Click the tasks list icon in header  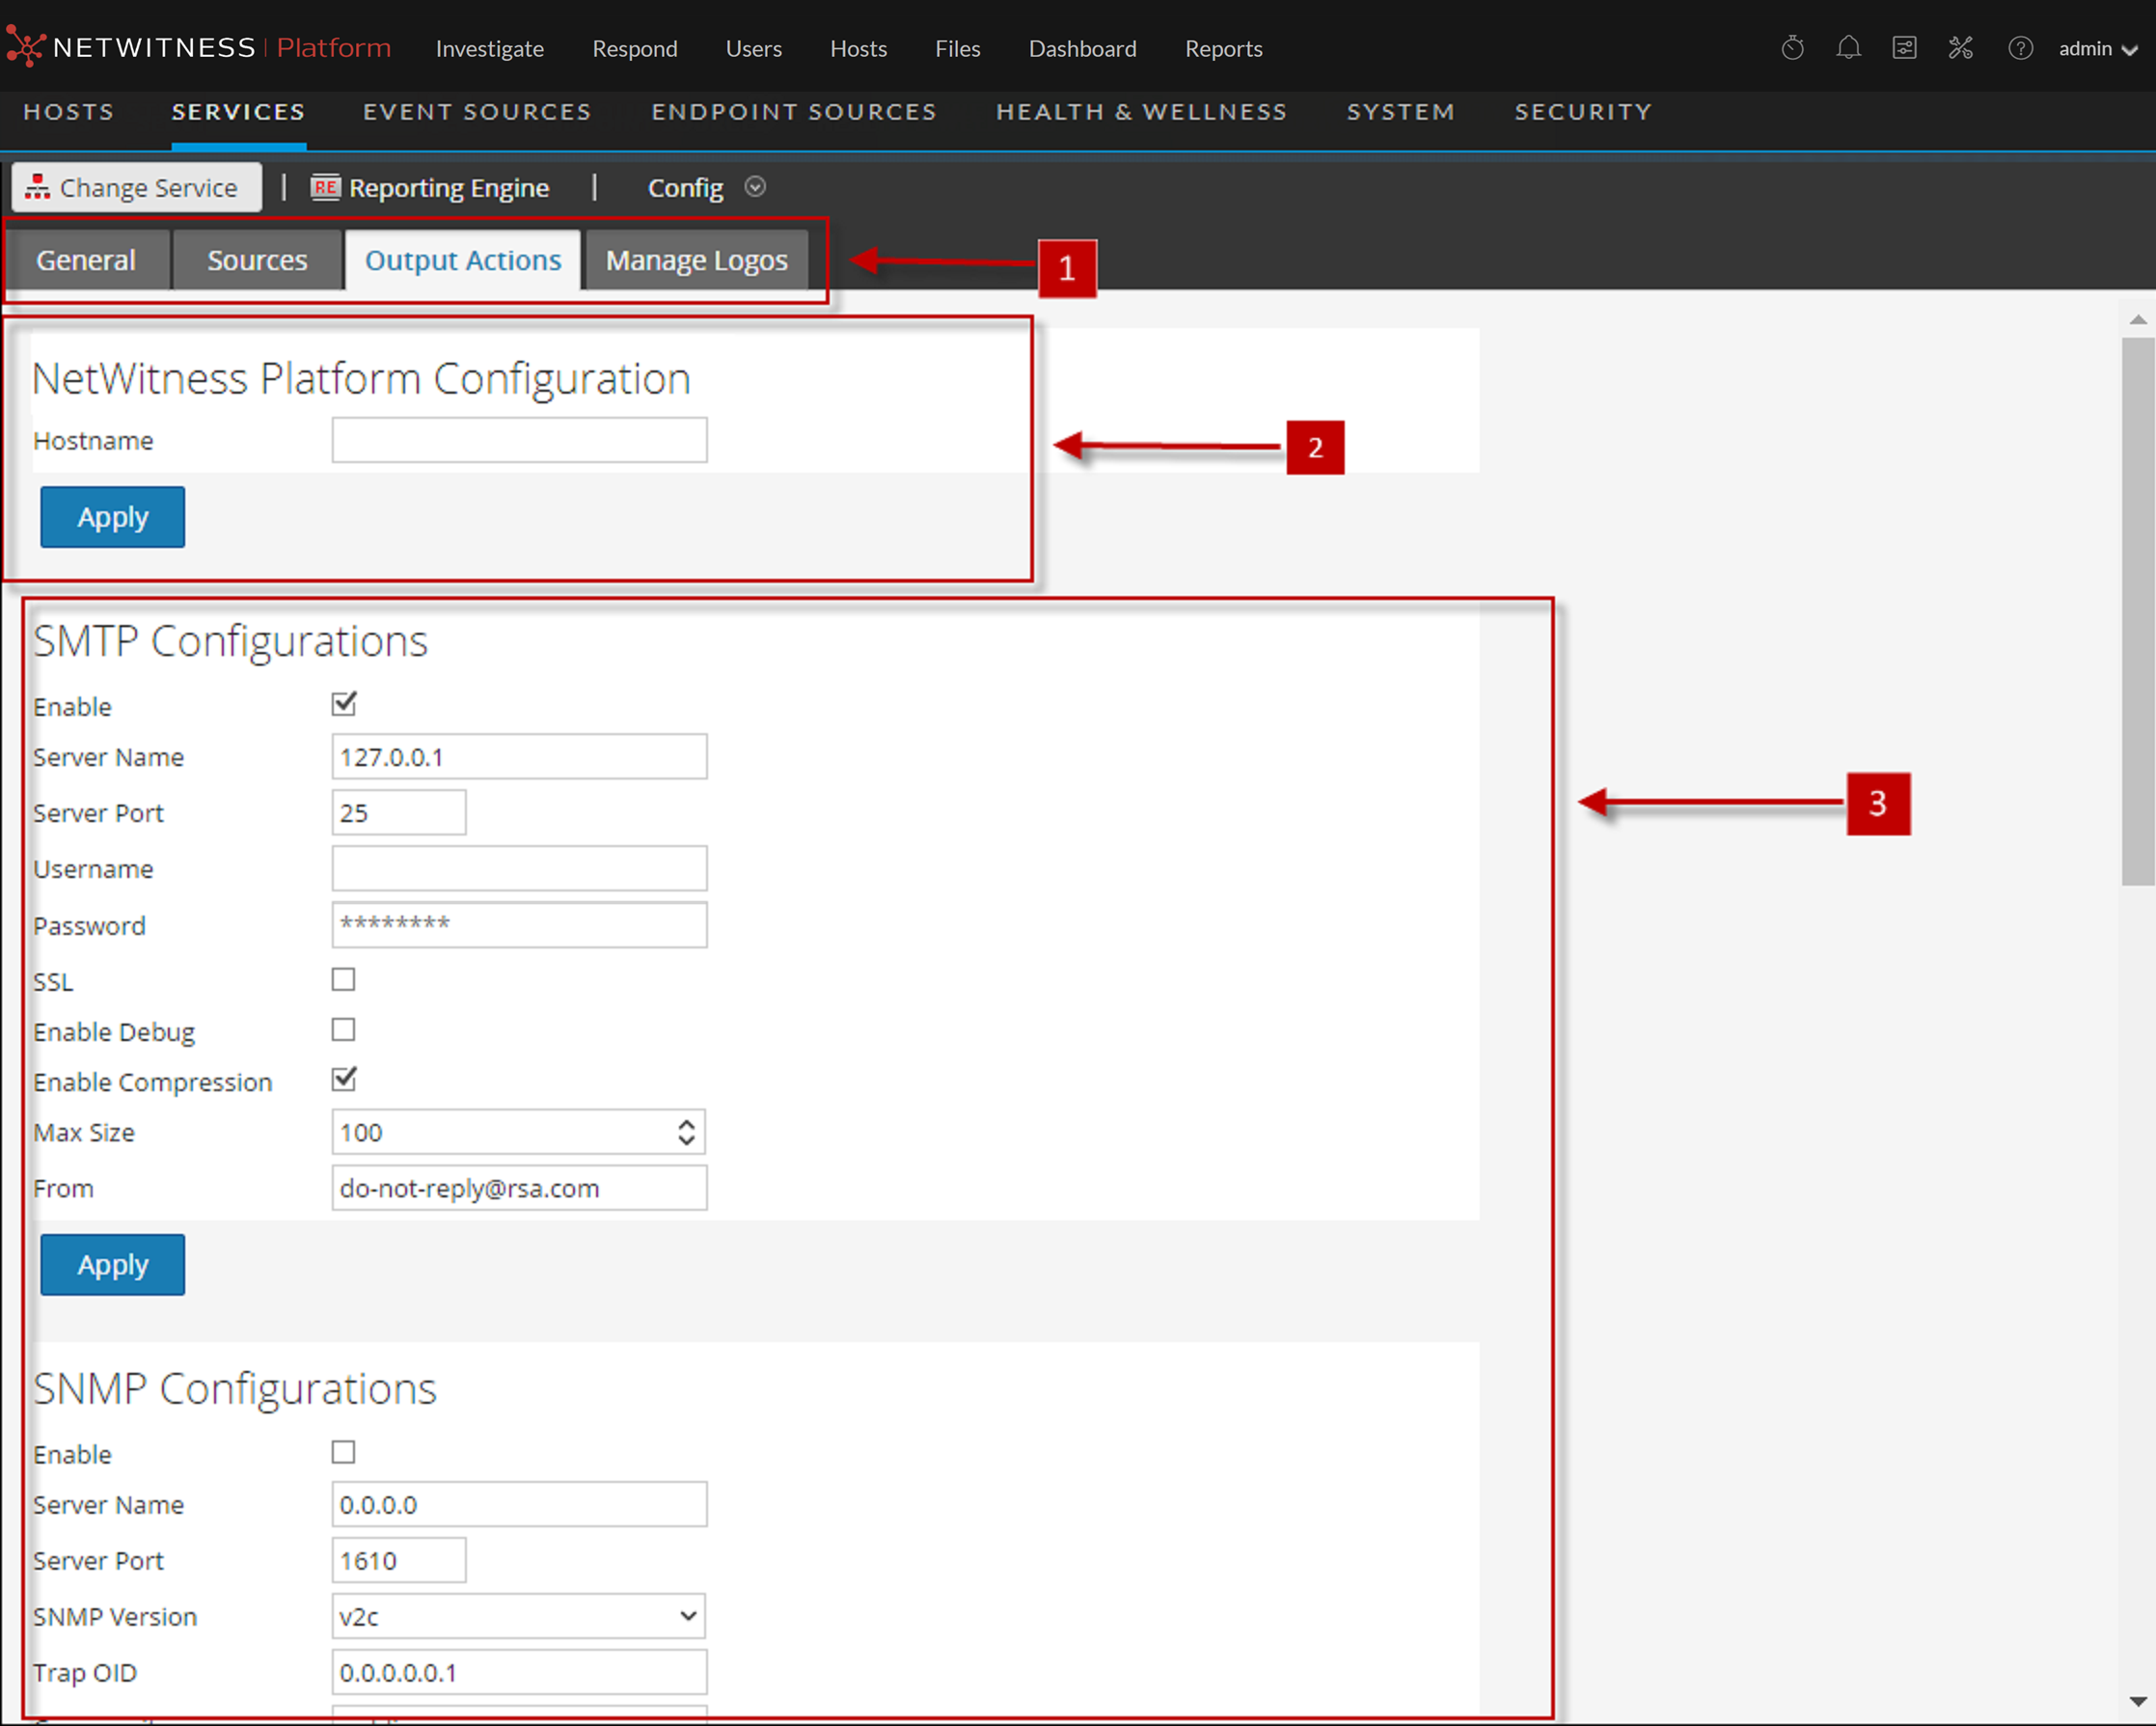(x=1904, y=48)
